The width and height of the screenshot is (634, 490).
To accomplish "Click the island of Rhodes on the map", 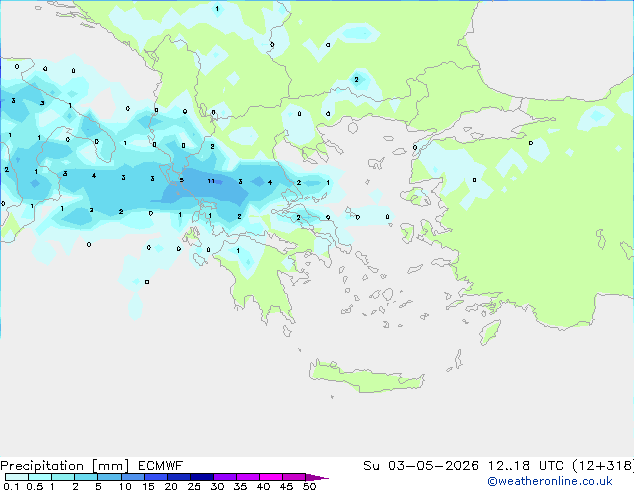I will tap(490, 332).
